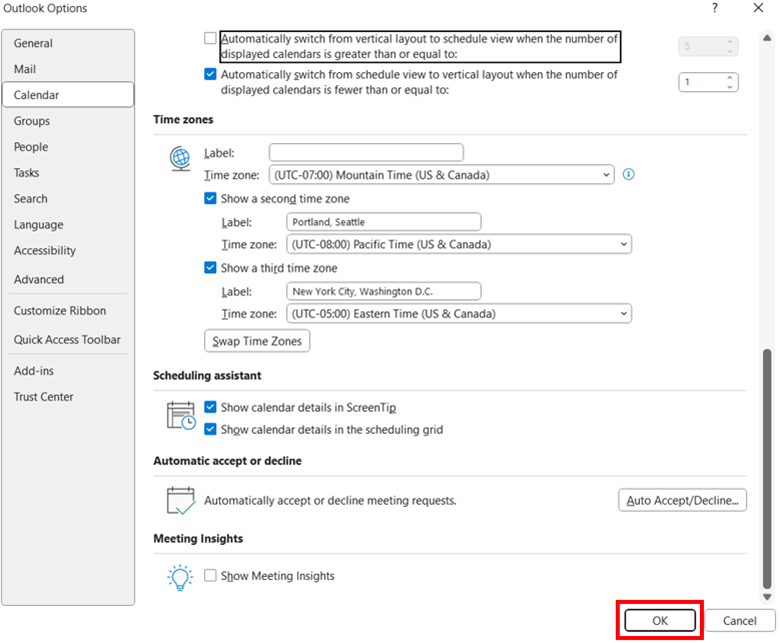Uncheck Show calendar details in ScreenTip
Viewport: 780px width, 643px height.
tap(210, 407)
